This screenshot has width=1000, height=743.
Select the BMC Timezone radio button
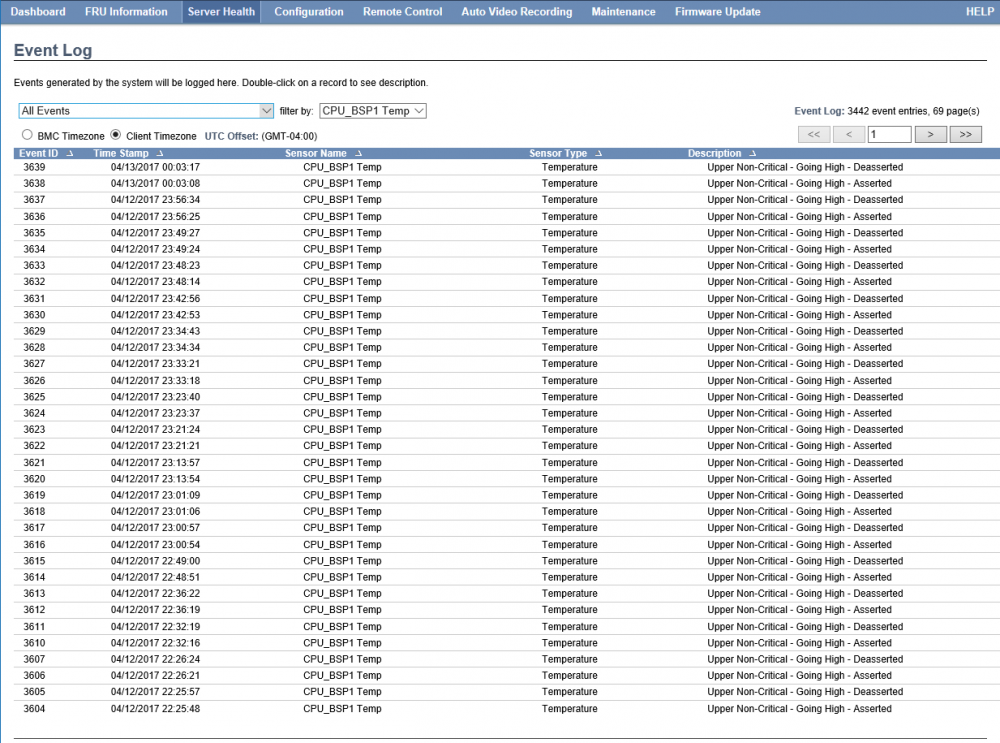pos(27,135)
